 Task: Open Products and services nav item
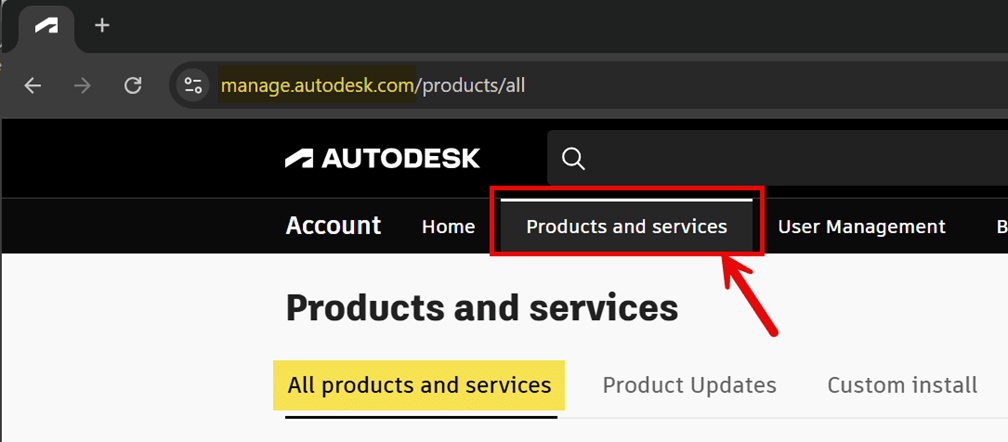(x=626, y=226)
